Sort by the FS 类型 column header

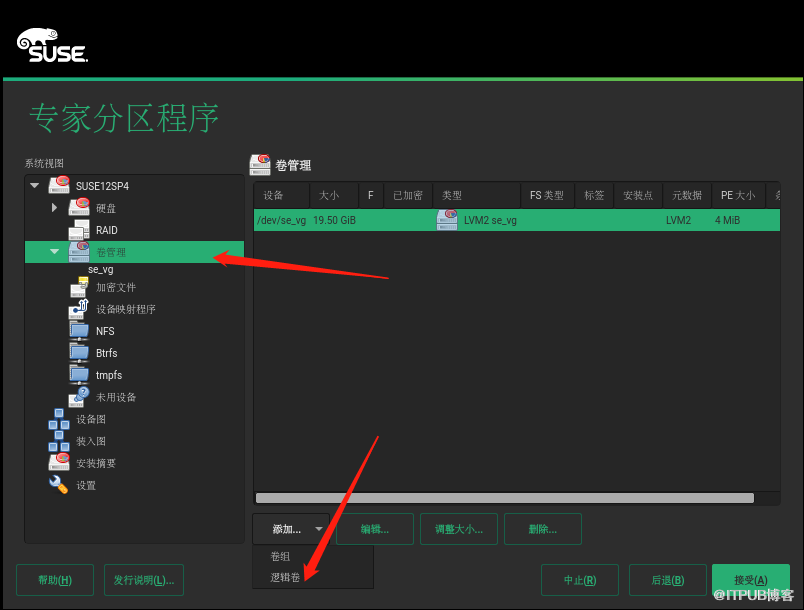(x=548, y=195)
